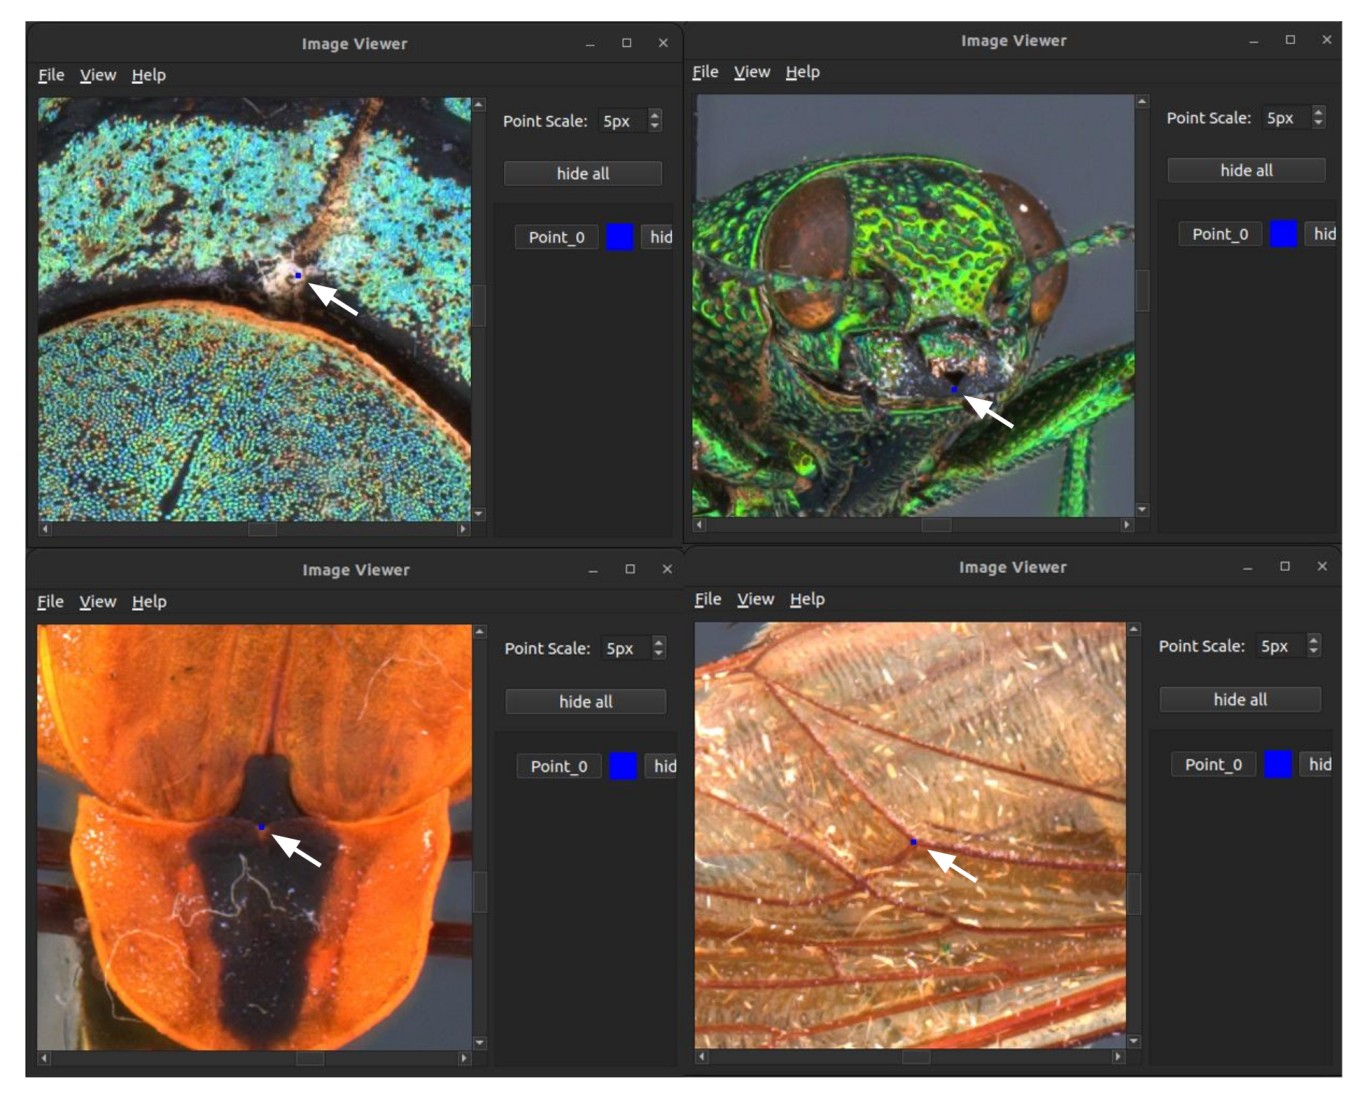The width and height of the screenshot is (1369, 1104).
Task: Click blue point marker on the iridescent scales image
Action: pos(298,275)
